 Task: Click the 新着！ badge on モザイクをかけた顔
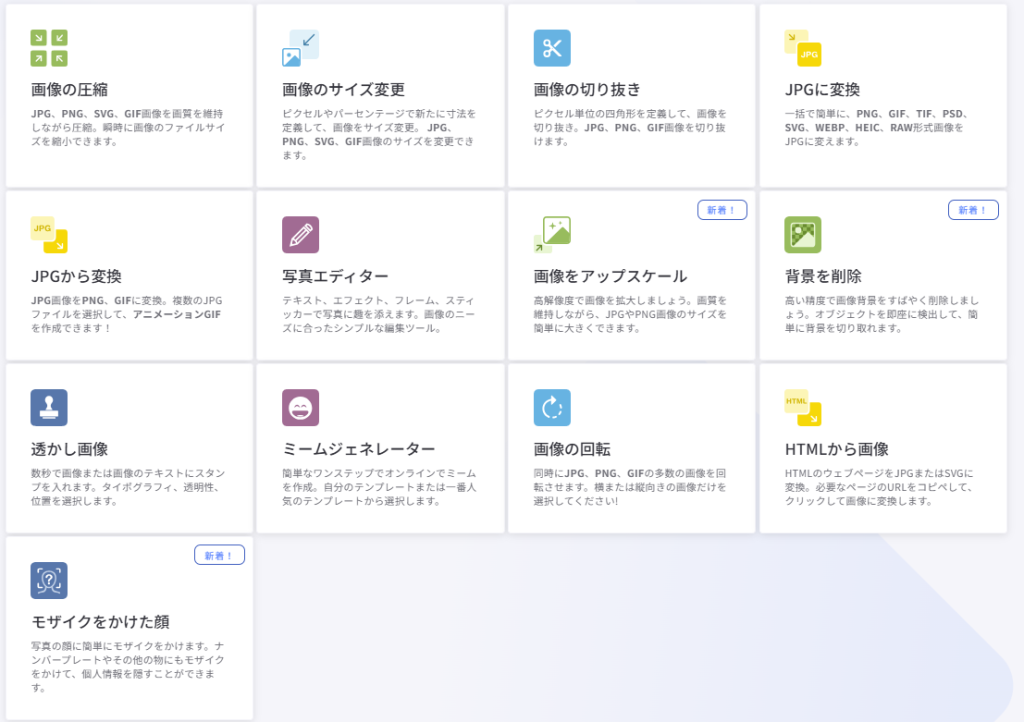point(219,555)
